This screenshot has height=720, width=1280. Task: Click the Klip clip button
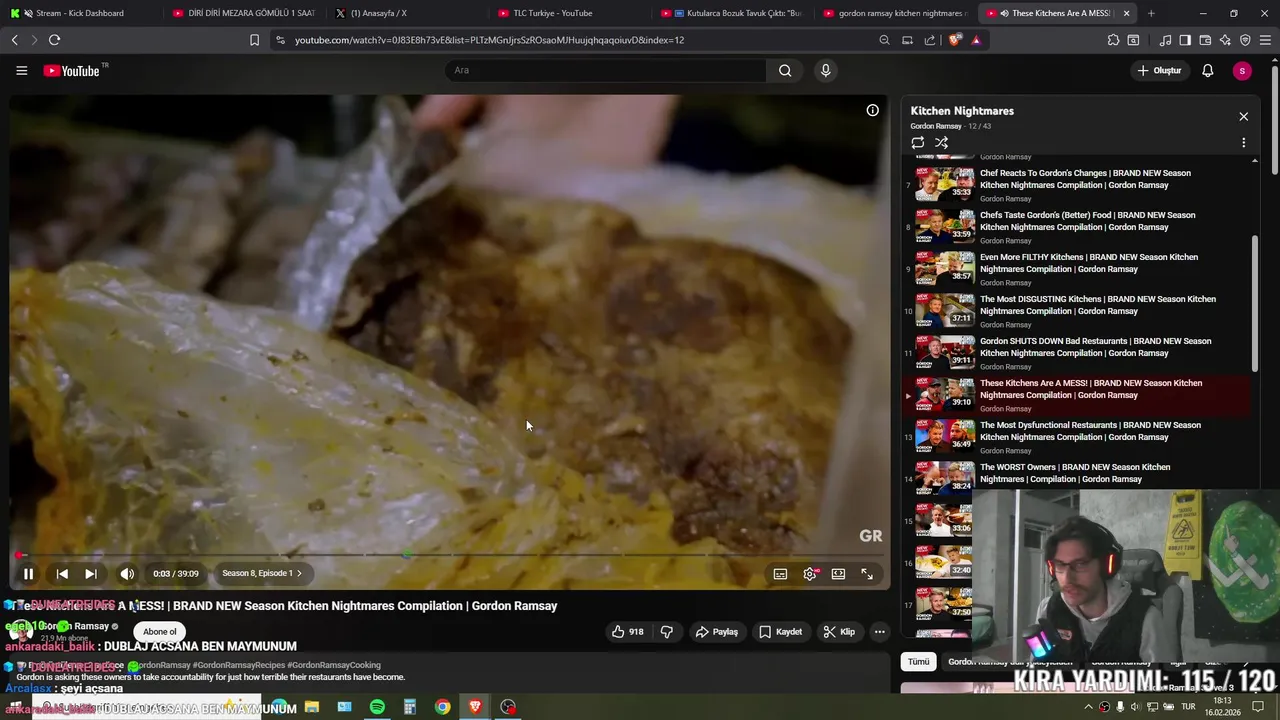(839, 632)
